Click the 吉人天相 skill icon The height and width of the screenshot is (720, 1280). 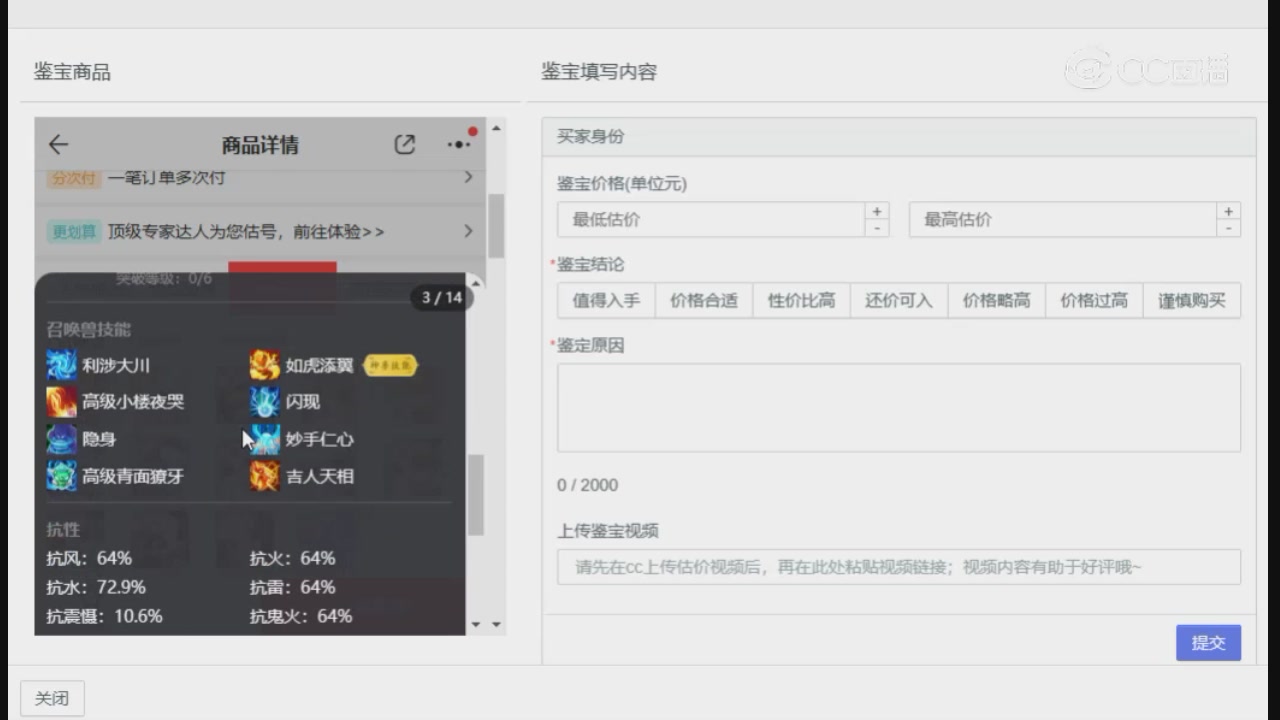[x=265, y=476]
